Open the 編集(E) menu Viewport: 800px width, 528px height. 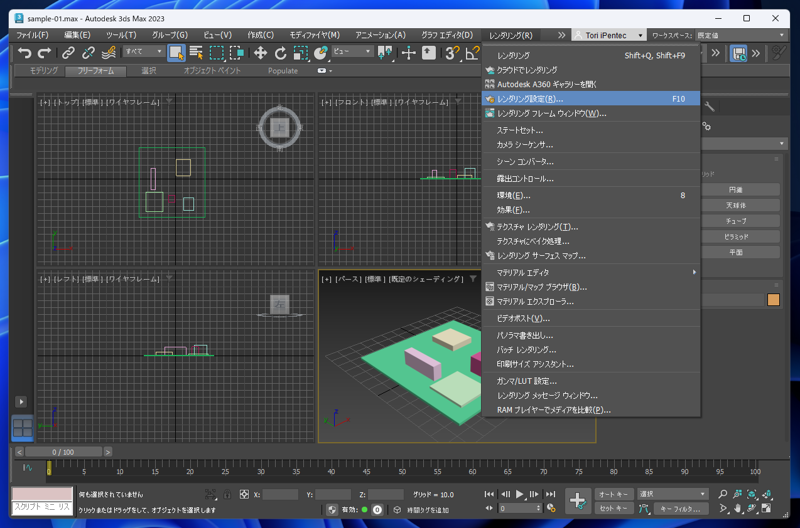click(78, 35)
